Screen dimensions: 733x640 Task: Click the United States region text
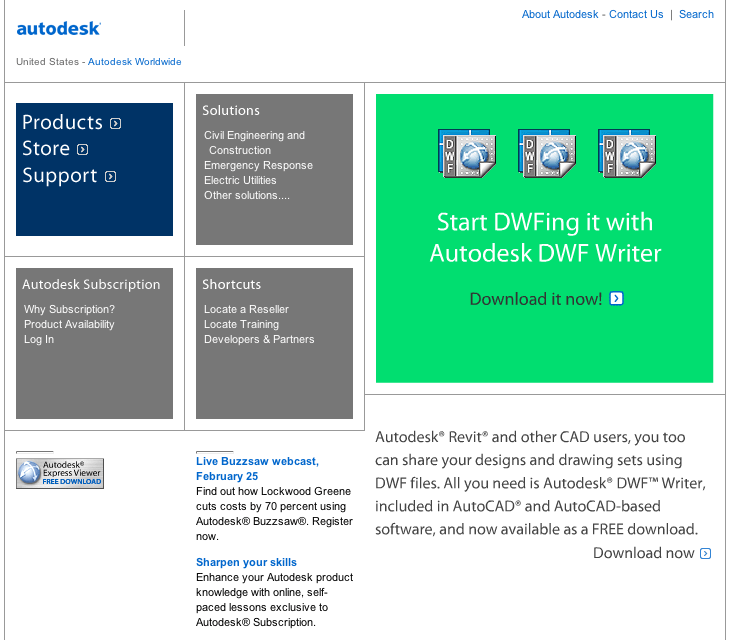click(x=47, y=62)
